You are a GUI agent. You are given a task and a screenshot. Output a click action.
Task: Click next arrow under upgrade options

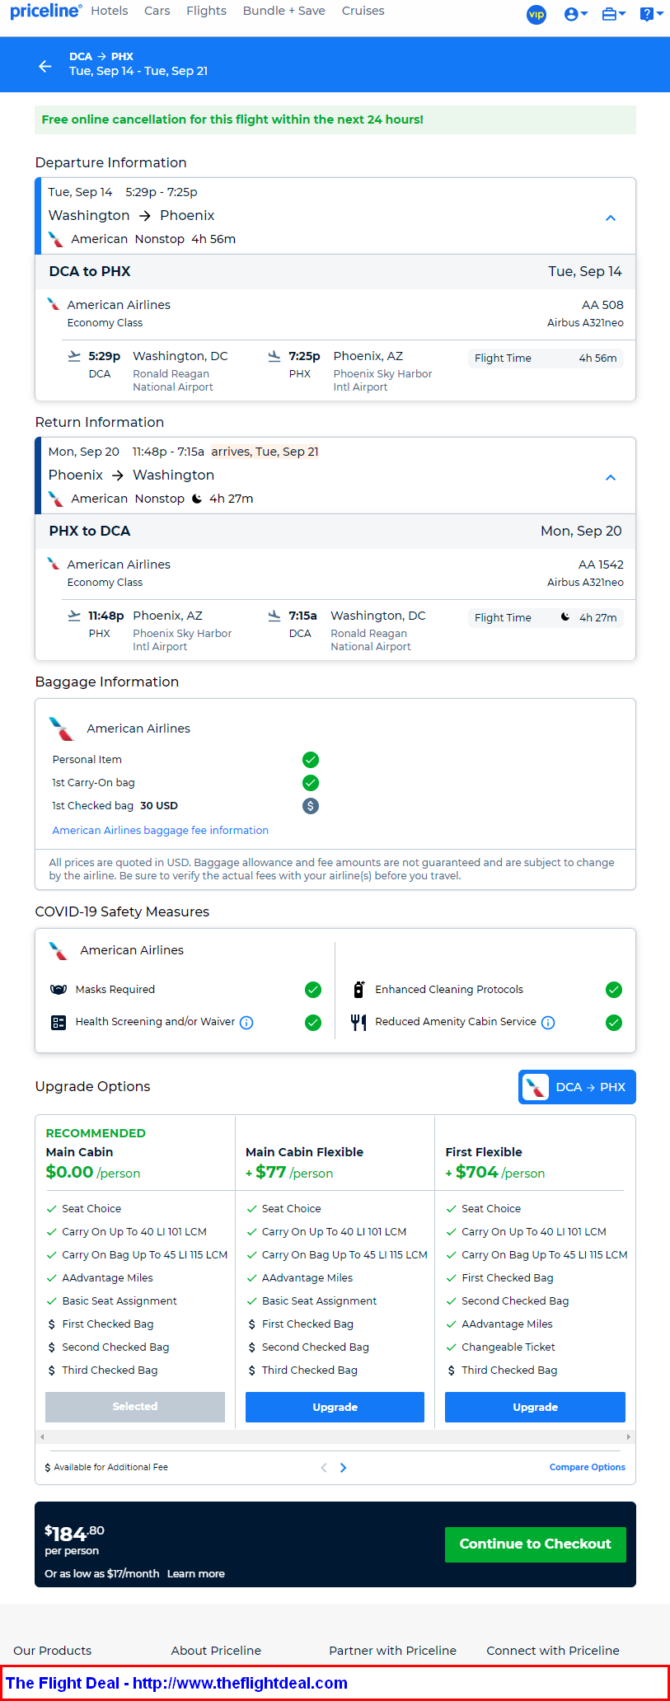click(x=344, y=1468)
